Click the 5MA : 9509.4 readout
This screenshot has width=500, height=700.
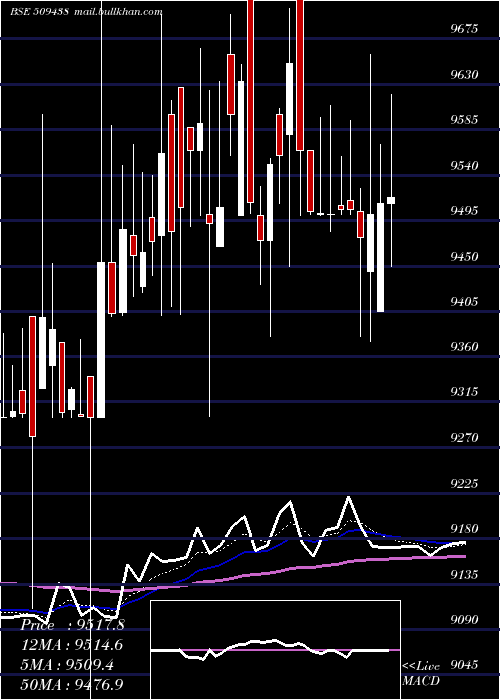click(67, 666)
